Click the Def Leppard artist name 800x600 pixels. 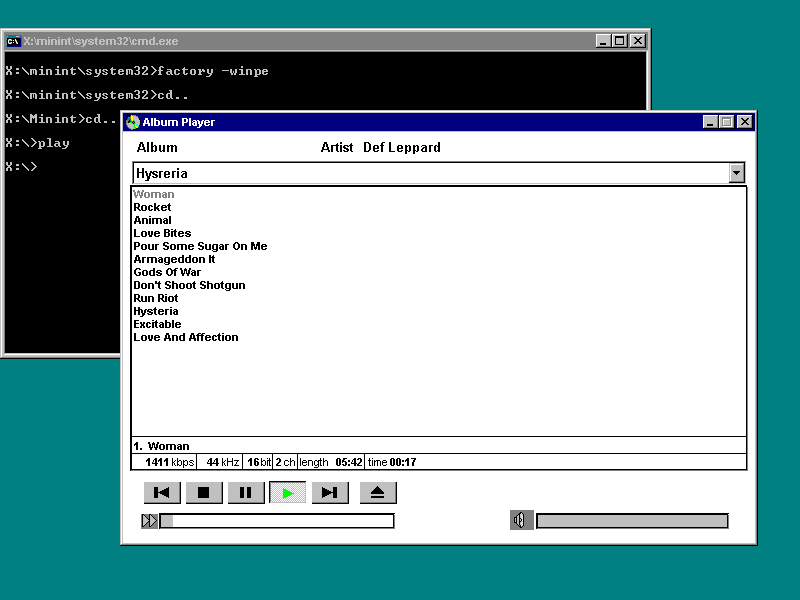[x=402, y=147]
